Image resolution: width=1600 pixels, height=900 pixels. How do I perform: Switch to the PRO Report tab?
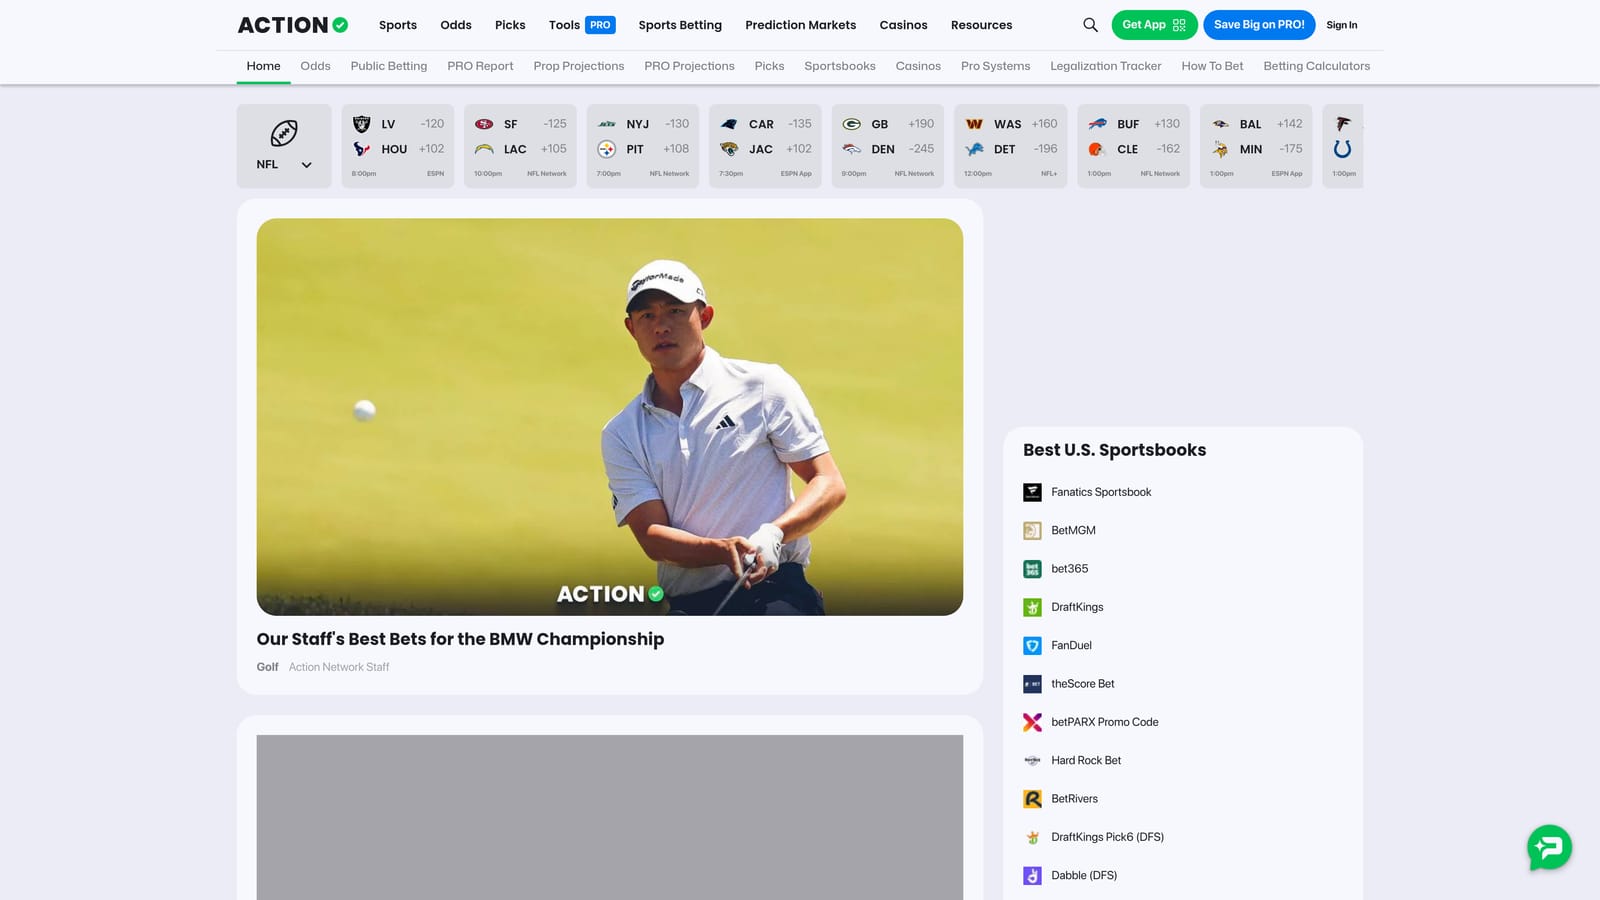click(x=480, y=66)
